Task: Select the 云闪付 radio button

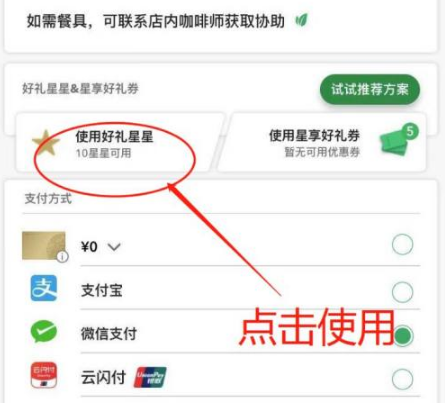Action: pos(402,379)
